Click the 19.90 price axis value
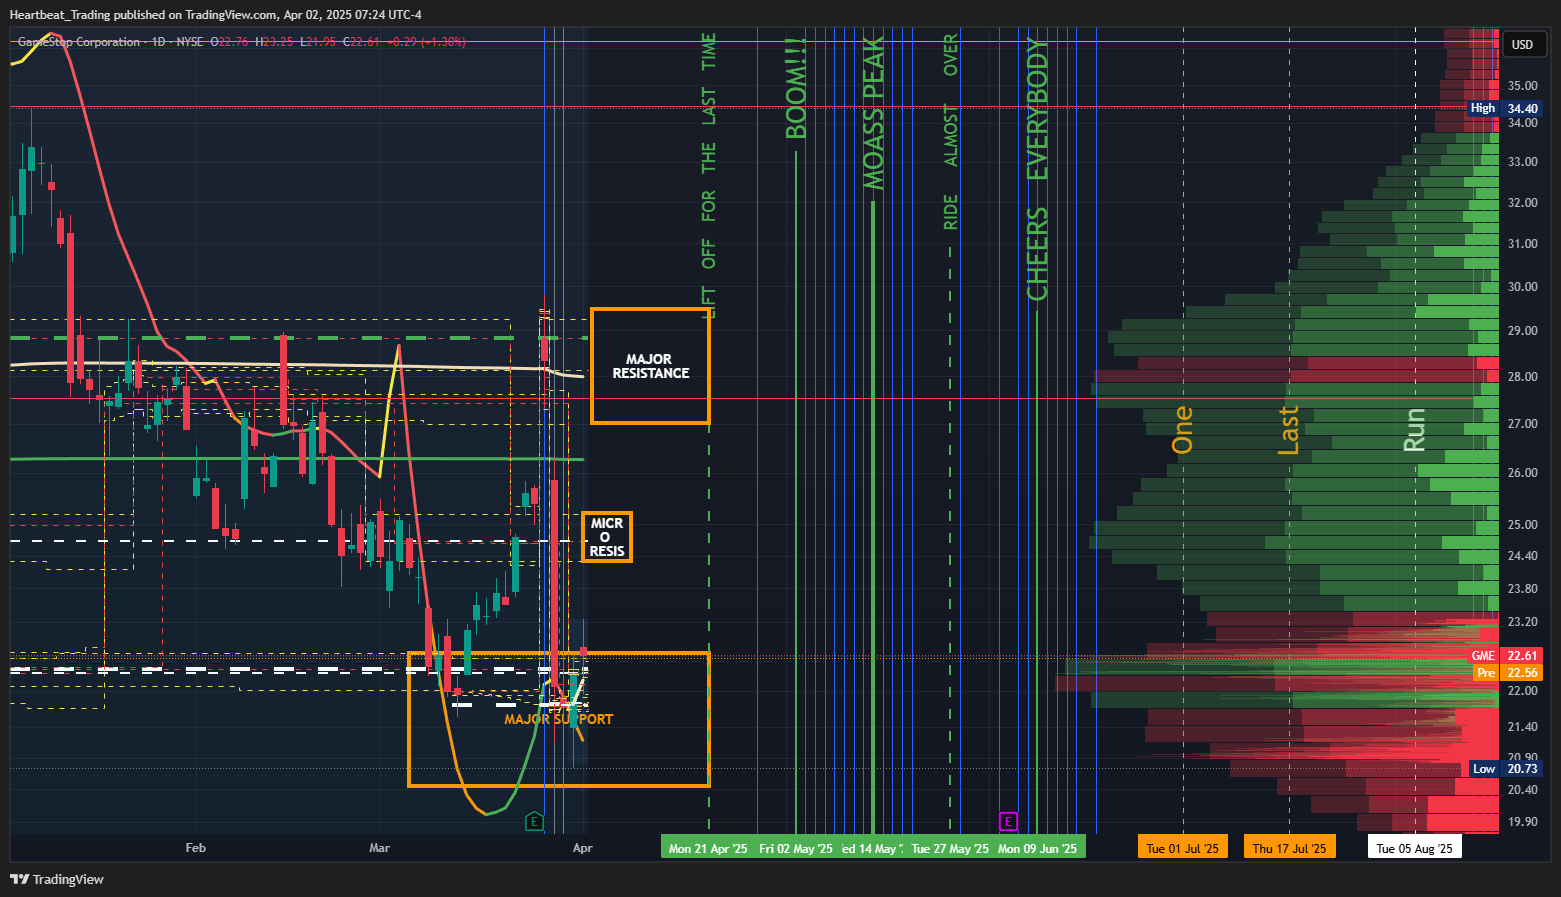 pos(1523,822)
